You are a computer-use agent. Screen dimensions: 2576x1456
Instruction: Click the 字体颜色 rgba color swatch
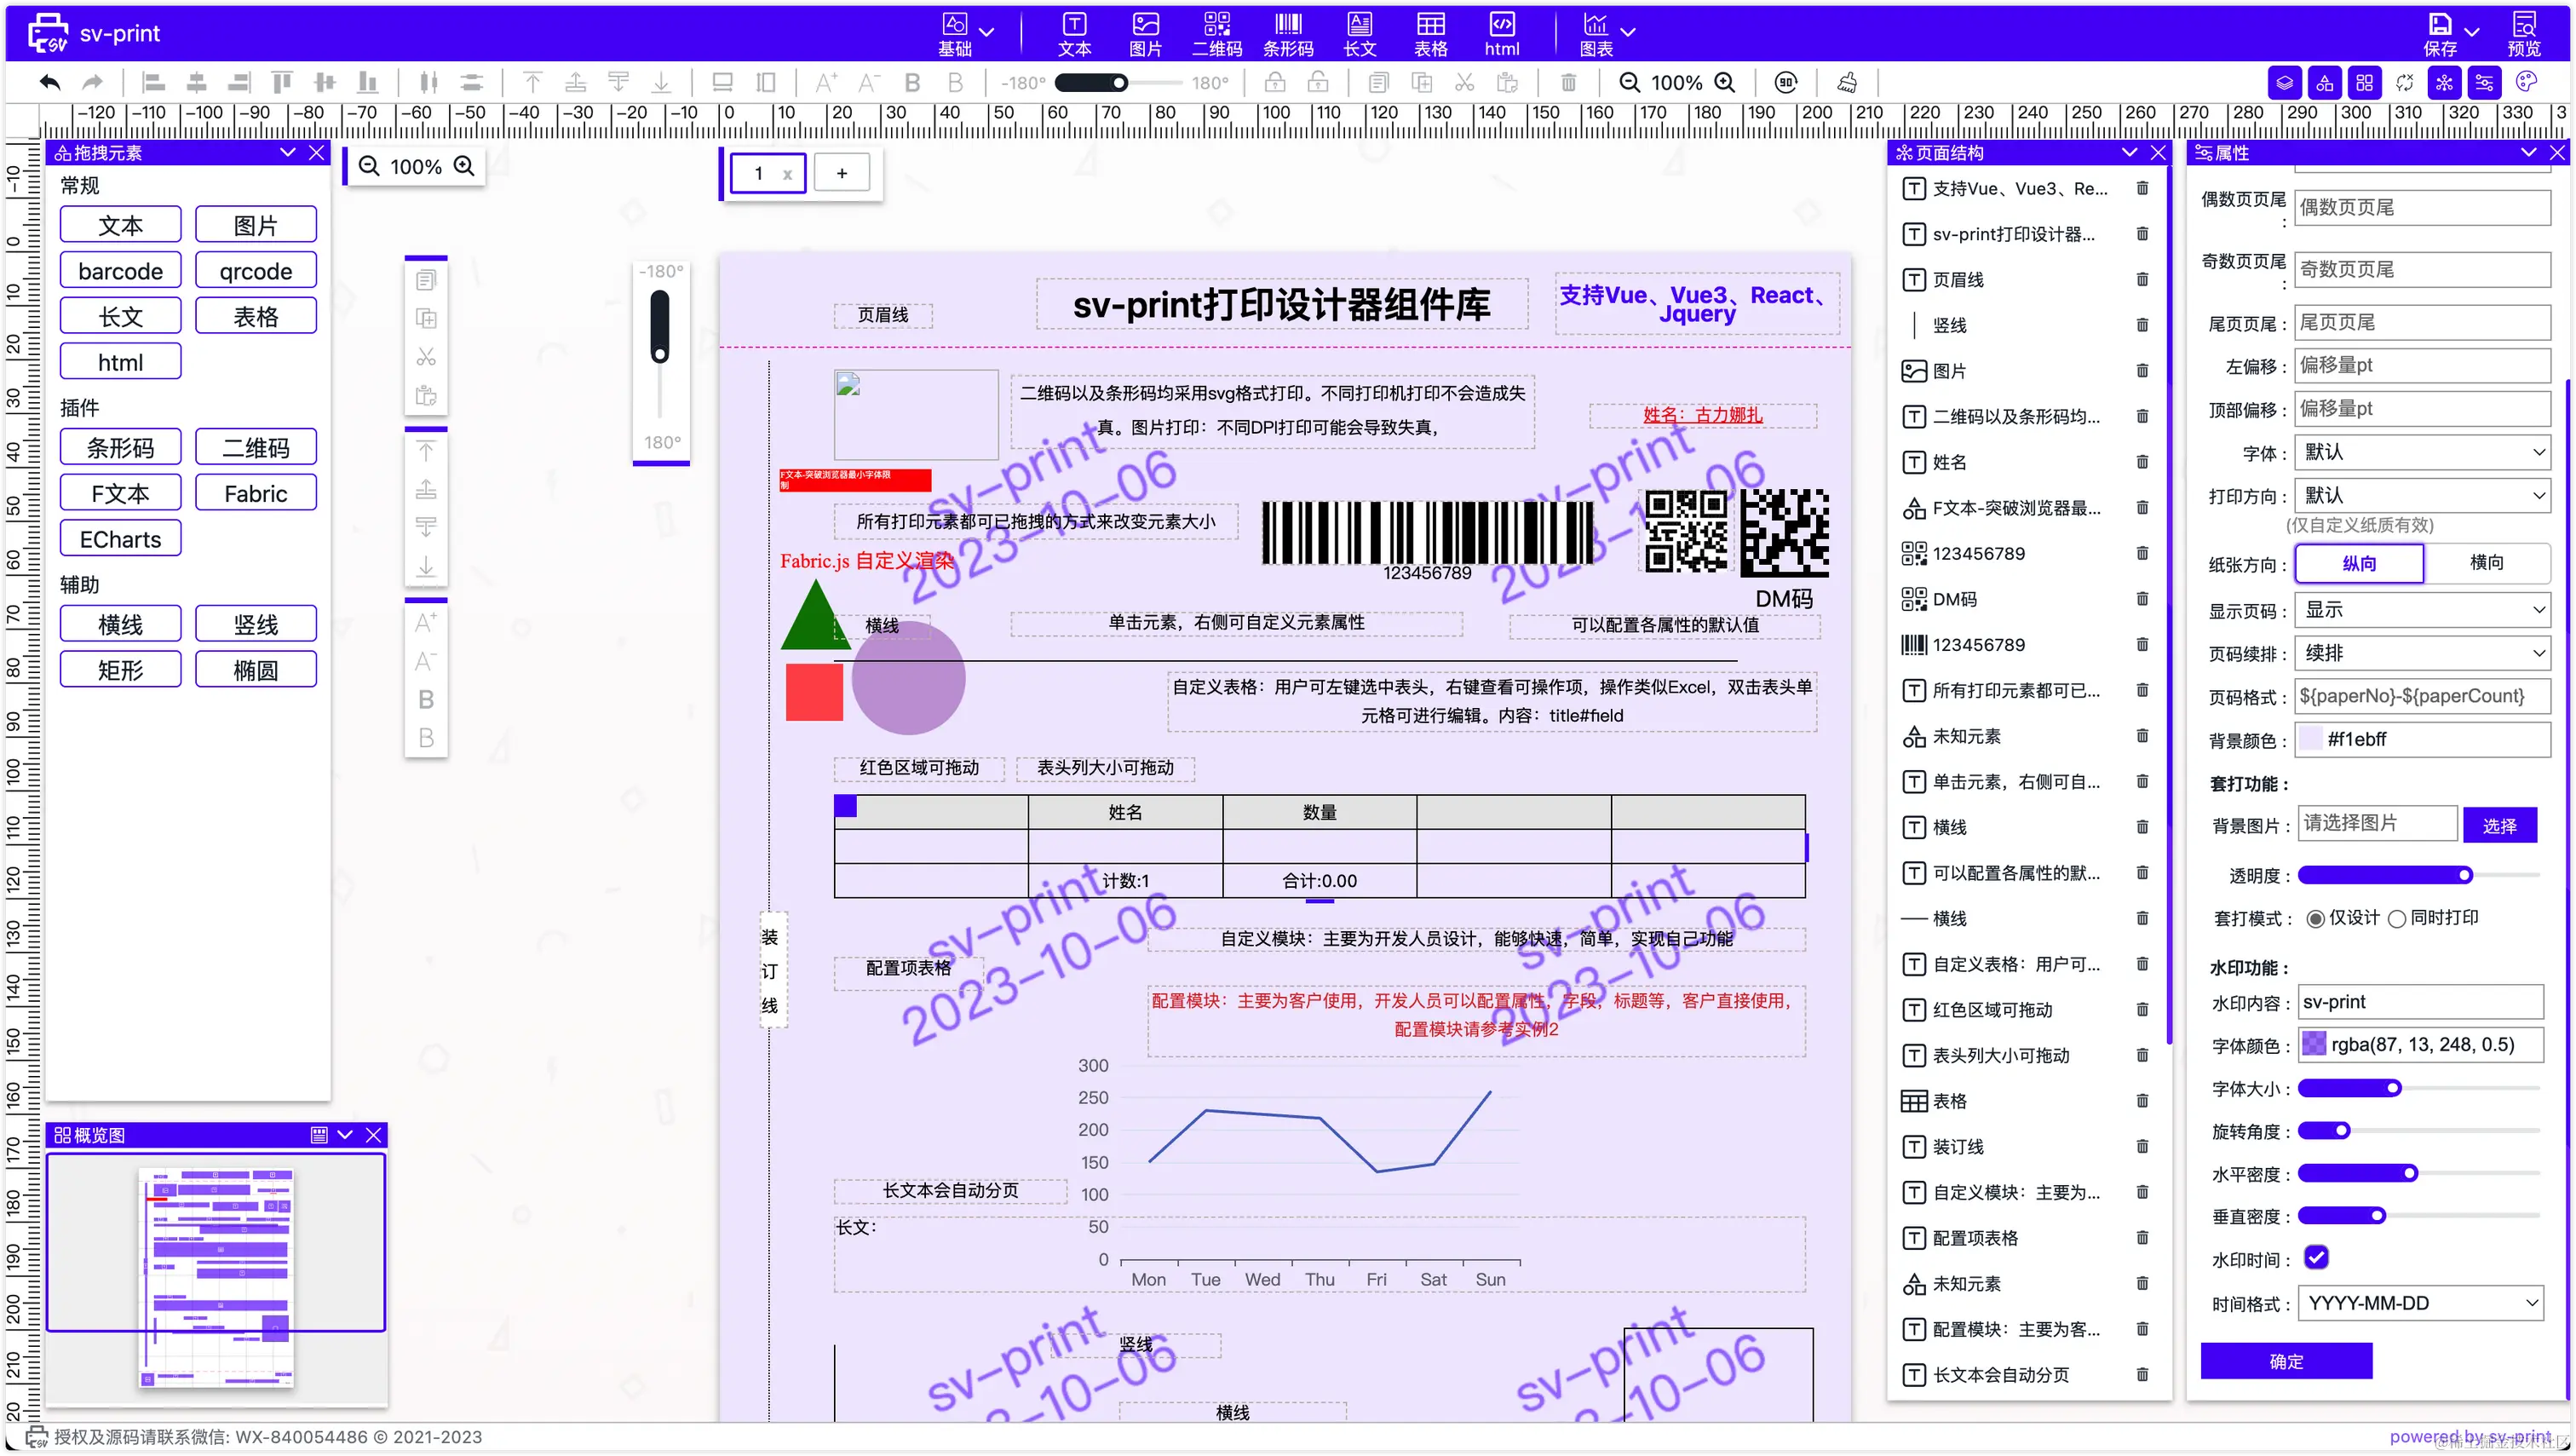[2314, 1044]
